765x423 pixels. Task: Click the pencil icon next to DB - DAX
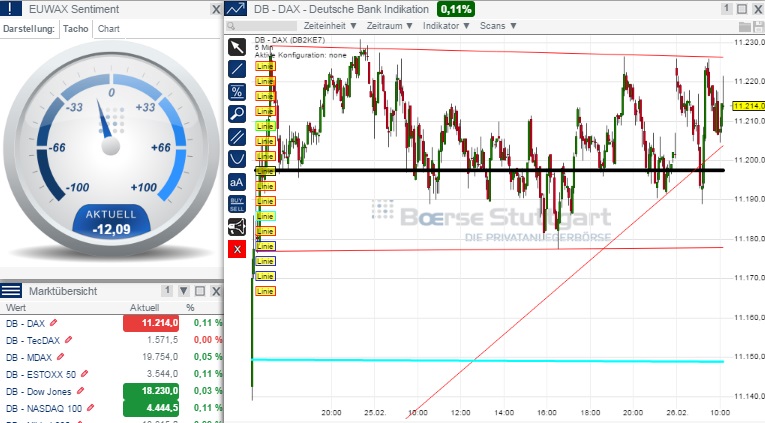pyautogui.click(x=54, y=322)
